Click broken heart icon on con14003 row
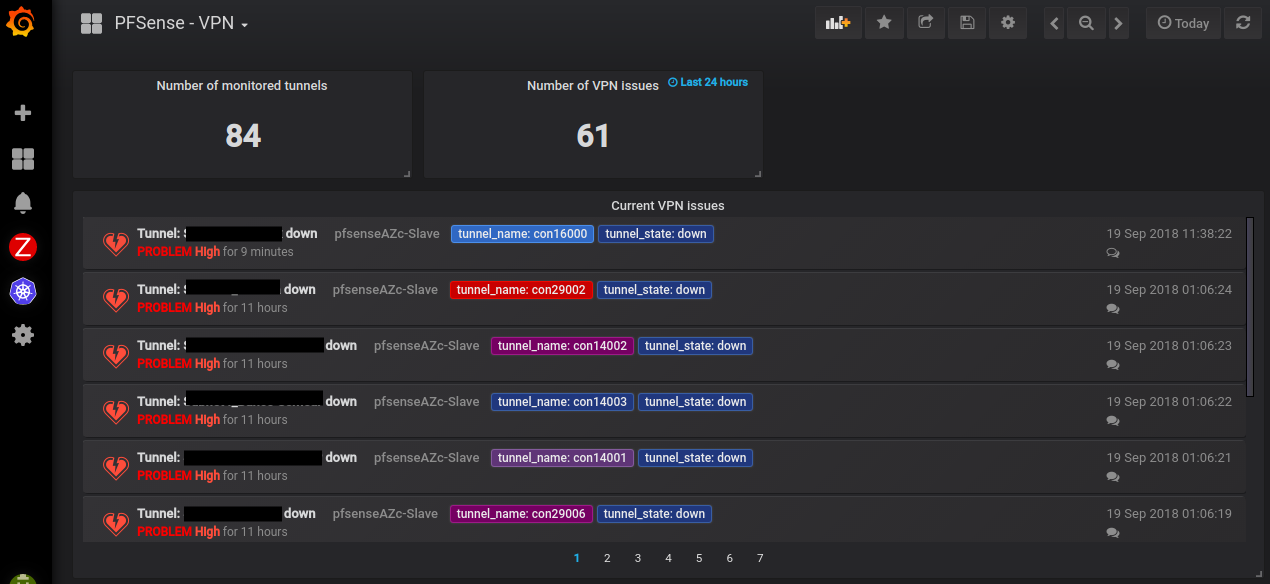The width and height of the screenshot is (1270, 584). click(x=116, y=411)
